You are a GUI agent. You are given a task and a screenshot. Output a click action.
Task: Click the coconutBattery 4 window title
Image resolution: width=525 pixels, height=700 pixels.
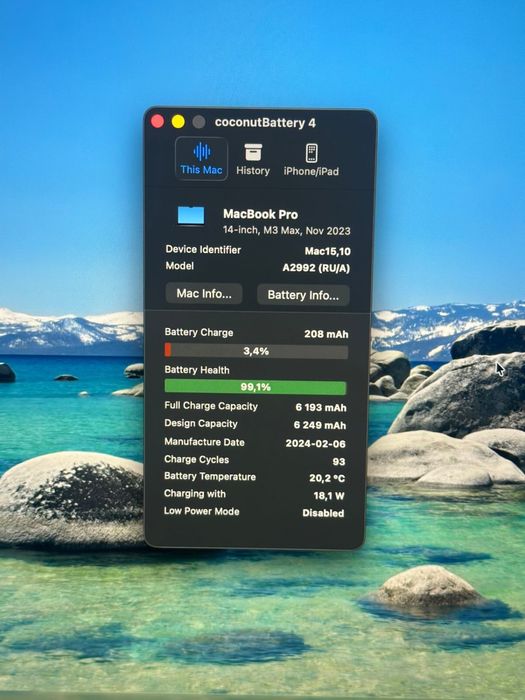(x=265, y=123)
